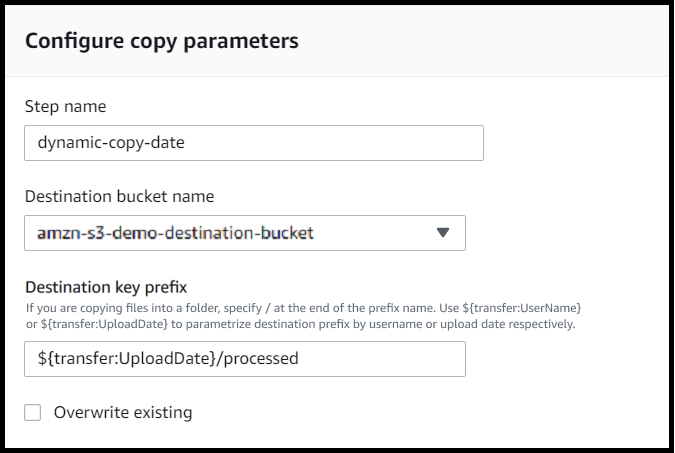Click the Step name input field
Screen dimensions: 675x453
tap(253, 143)
